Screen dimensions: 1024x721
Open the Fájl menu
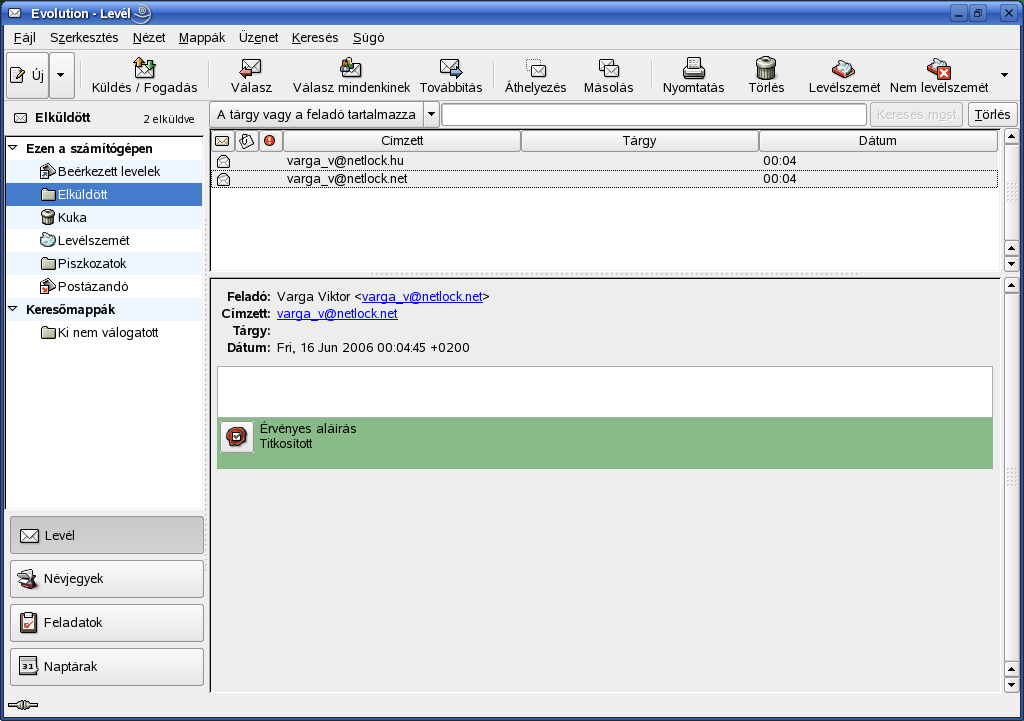tap(25, 38)
